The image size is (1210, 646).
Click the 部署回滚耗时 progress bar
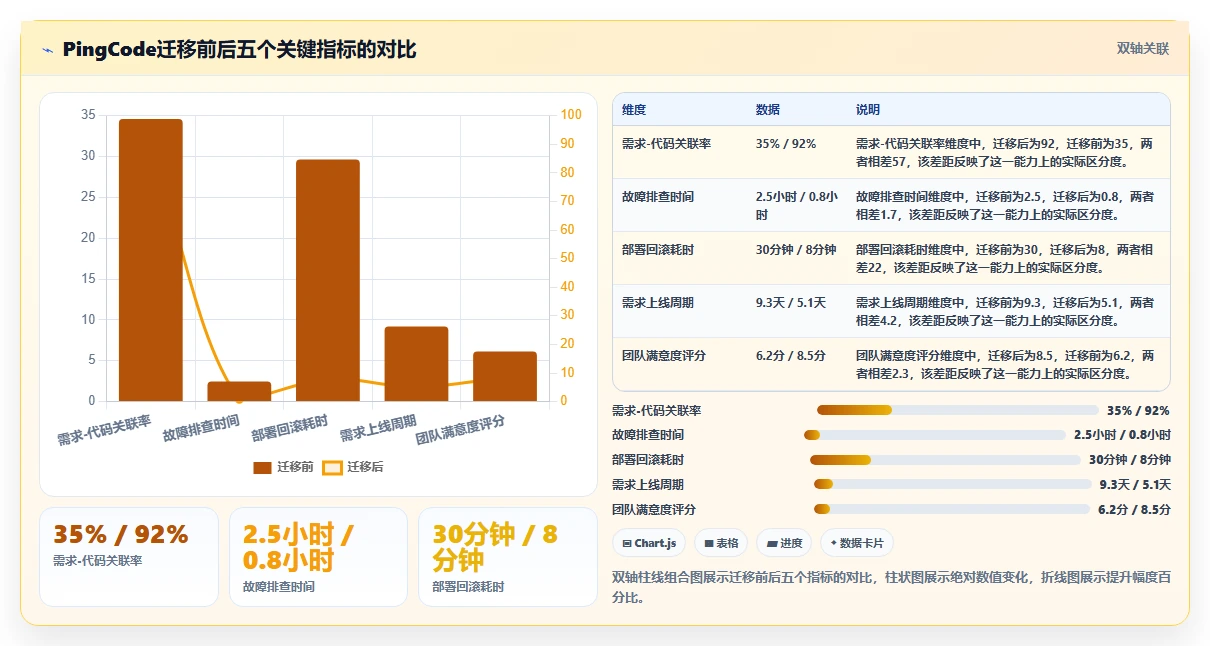[945, 460]
